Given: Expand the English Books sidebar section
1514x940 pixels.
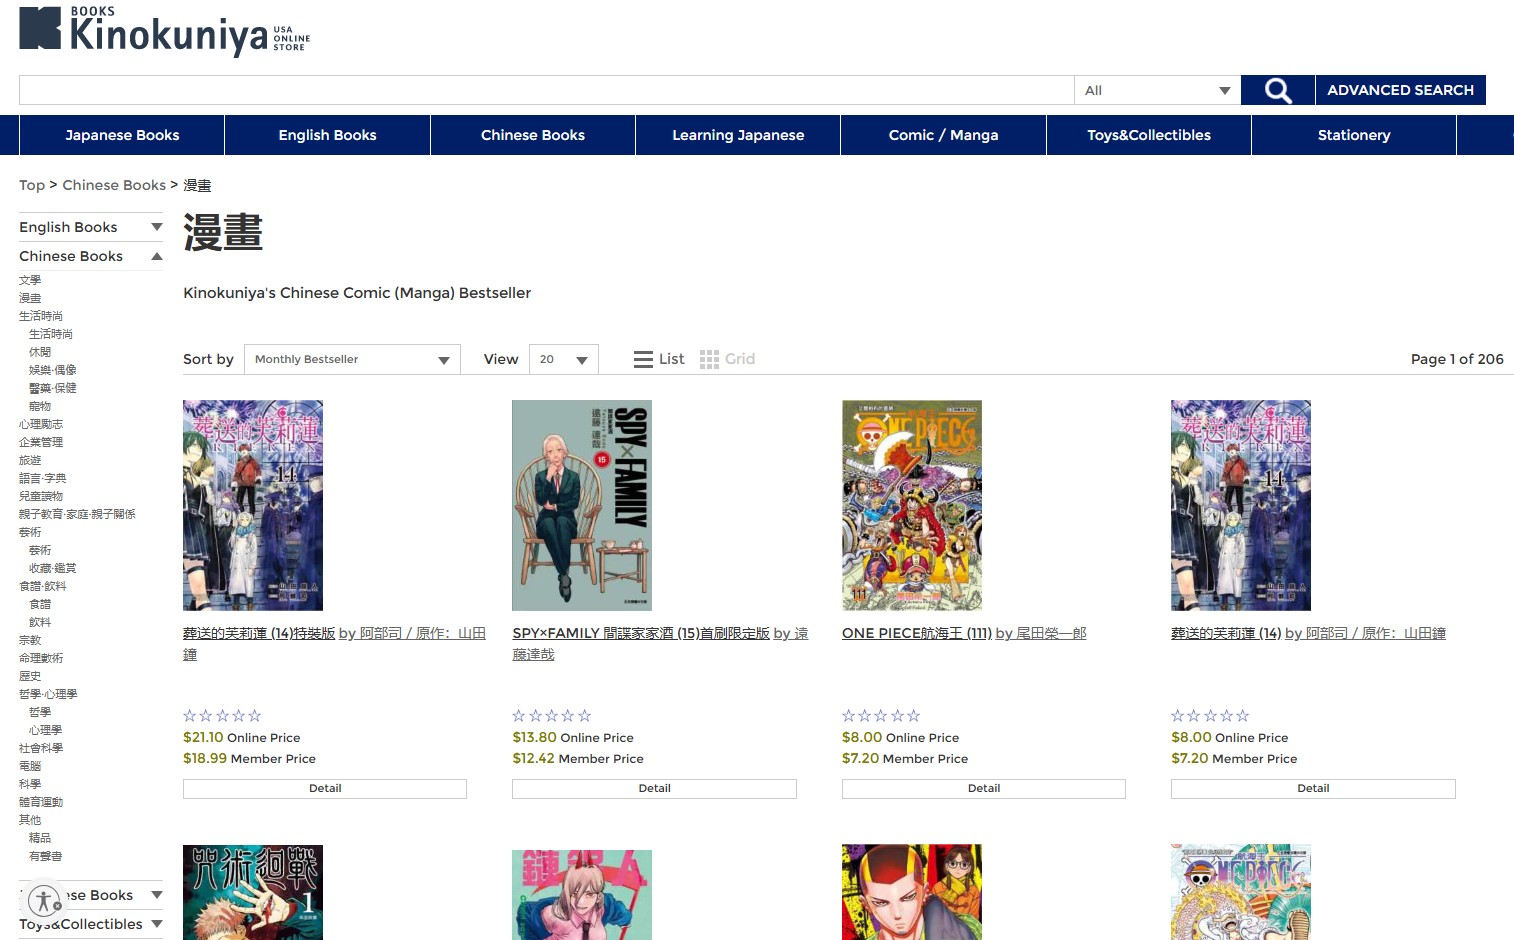Looking at the screenshot, I should point(90,227).
